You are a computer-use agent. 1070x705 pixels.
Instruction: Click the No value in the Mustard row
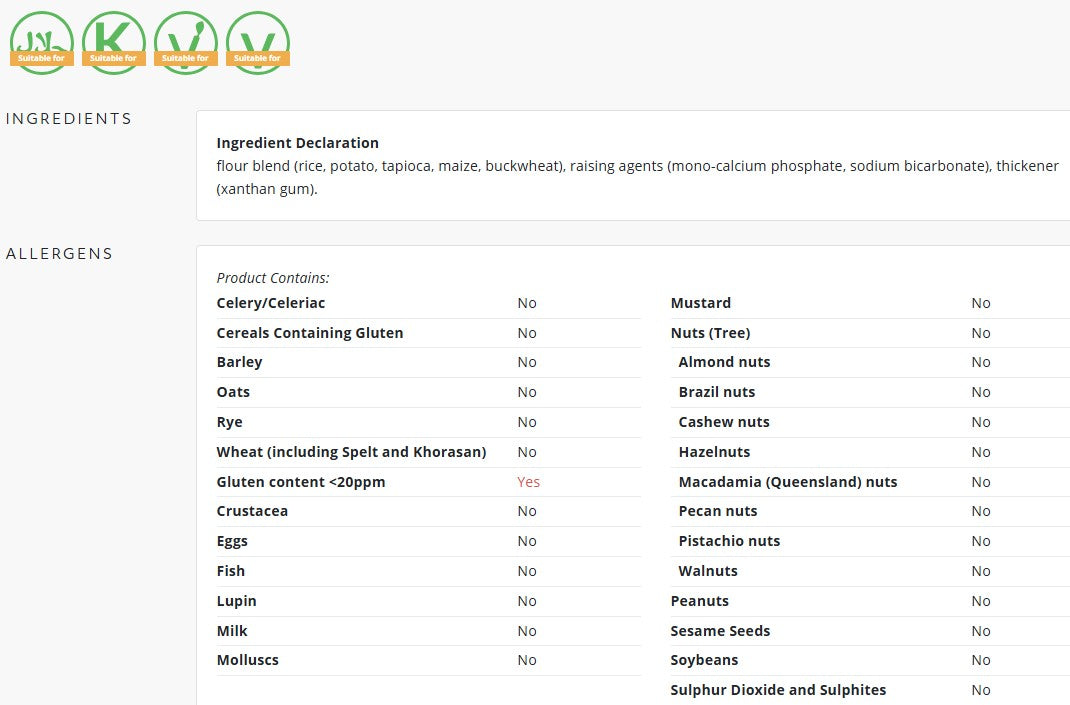pyautogui.click(x=981, y=303)
